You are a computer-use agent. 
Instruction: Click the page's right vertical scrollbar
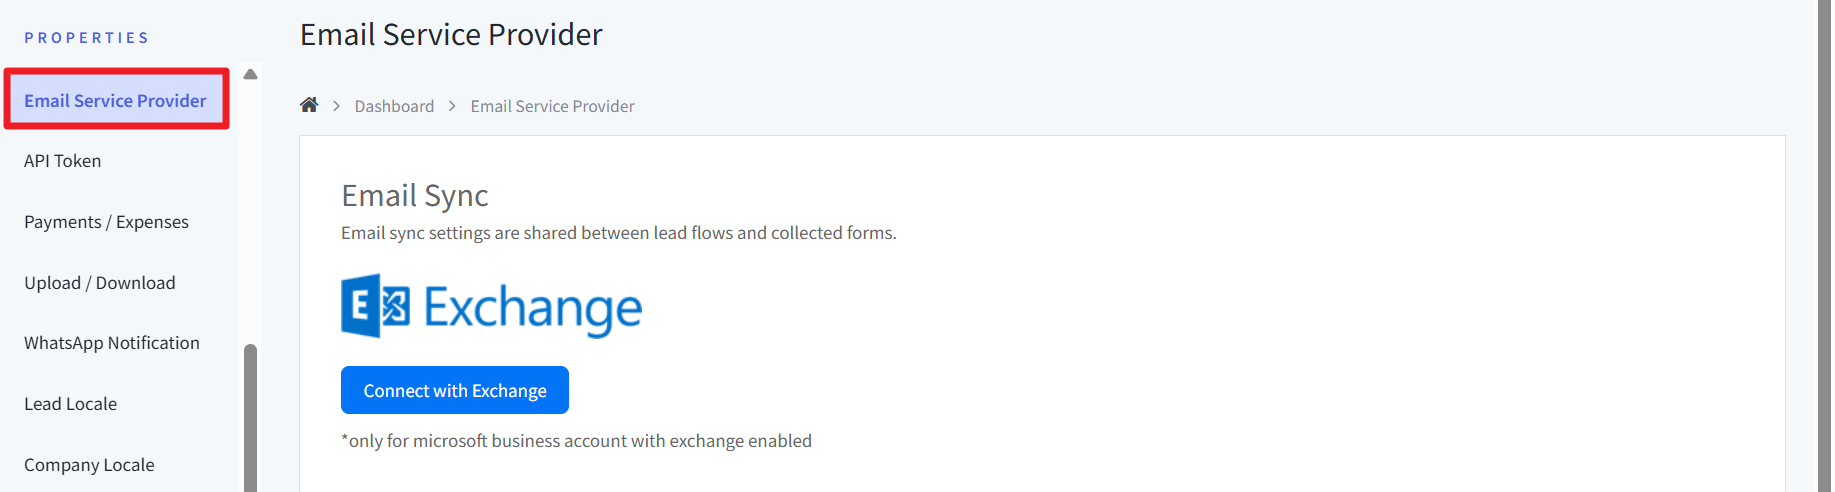1825,246
